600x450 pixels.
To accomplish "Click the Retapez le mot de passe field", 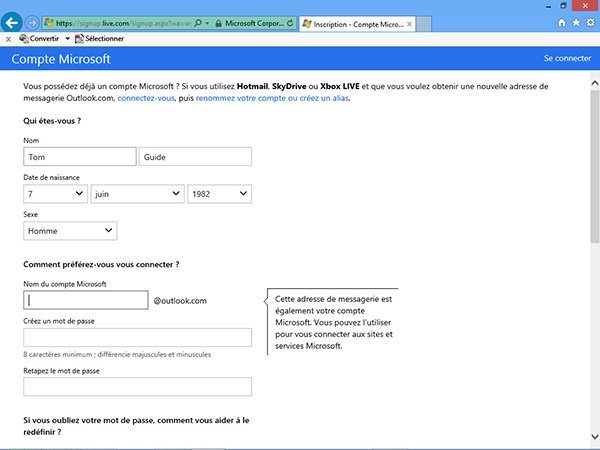I will (137, 386).
